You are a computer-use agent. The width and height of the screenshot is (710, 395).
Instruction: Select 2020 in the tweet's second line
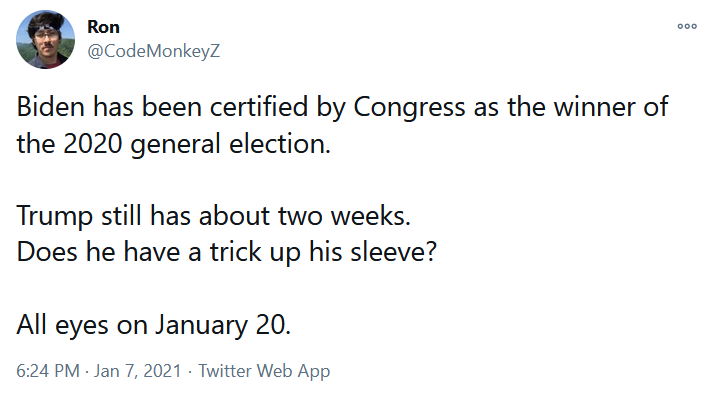(93, 144)
